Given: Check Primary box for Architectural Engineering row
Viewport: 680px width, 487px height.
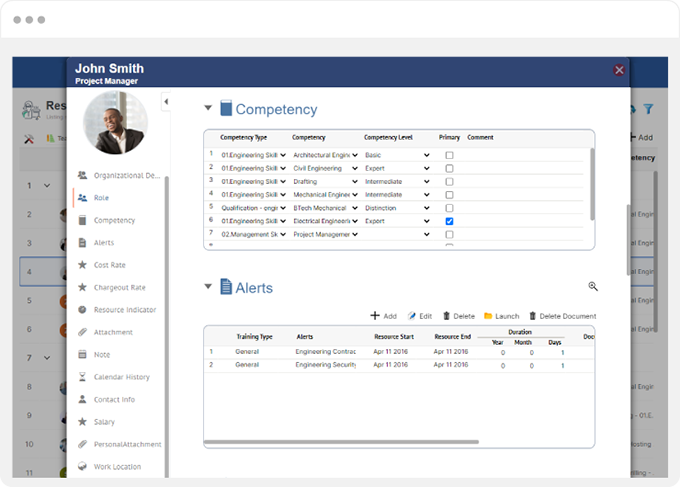Looking at the screenshot, I should (x=449, y=155).
